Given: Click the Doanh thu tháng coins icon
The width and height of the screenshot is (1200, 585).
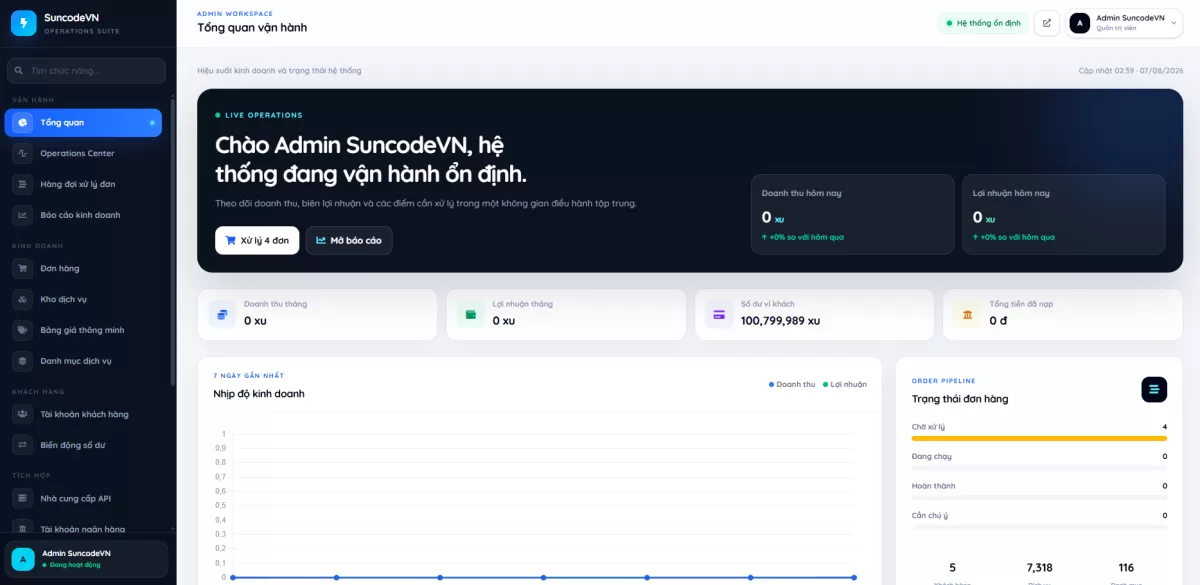Looking at the screenshot, I should pyautogui.click(x=222, y=315).
